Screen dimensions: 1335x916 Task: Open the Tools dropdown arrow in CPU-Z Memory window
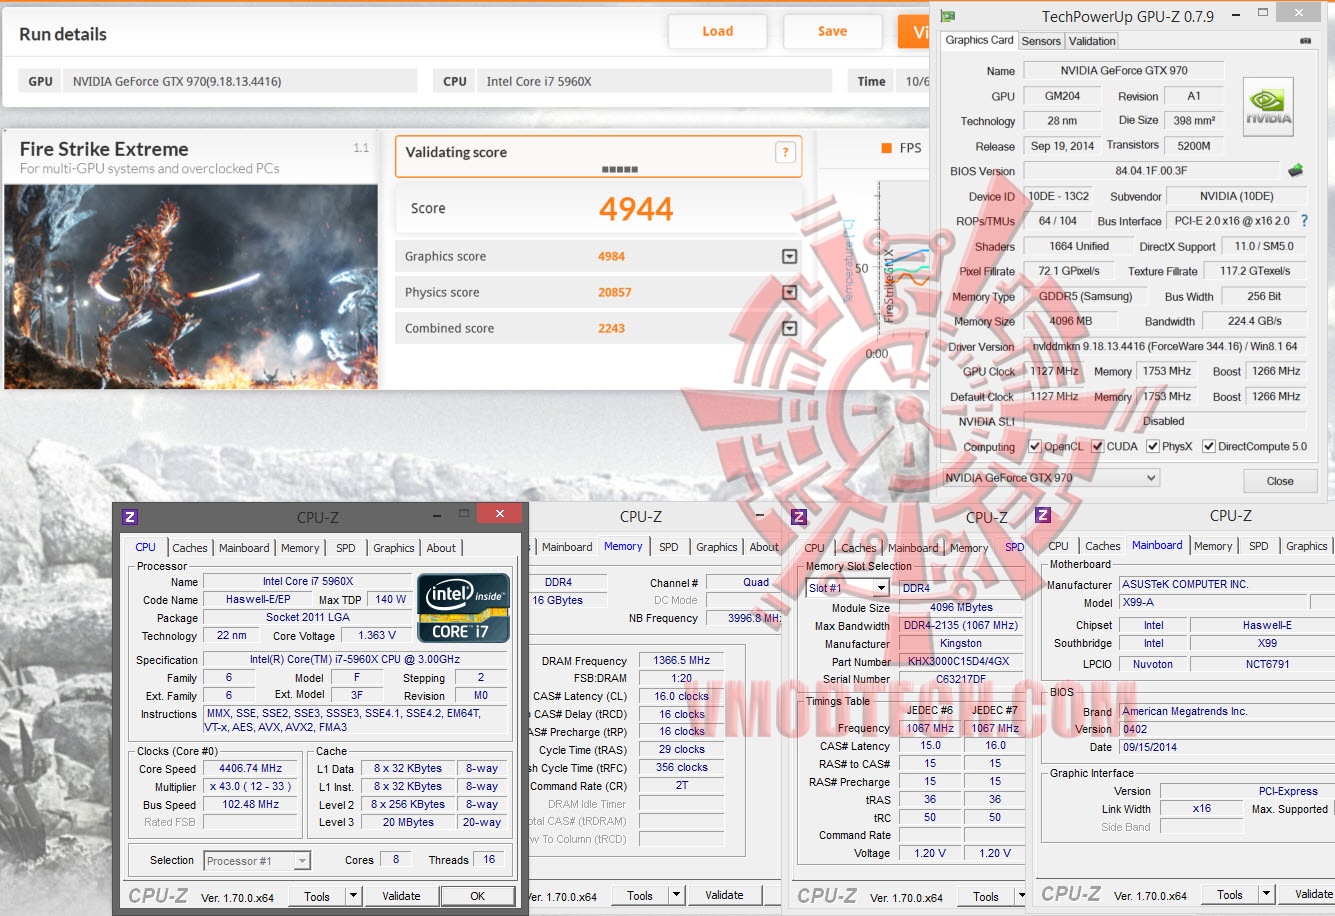676,896
